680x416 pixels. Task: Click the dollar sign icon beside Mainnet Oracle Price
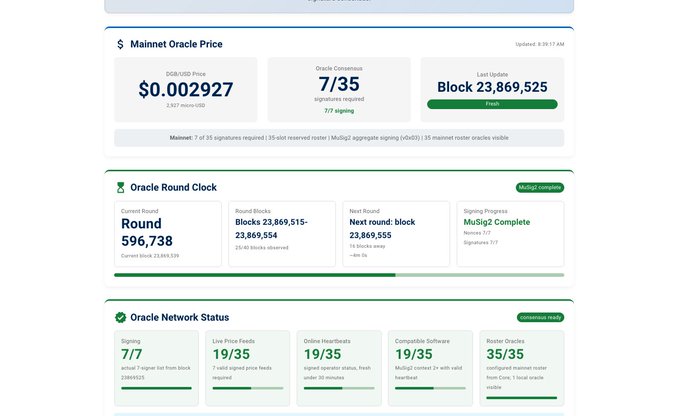click(x=120, y=44)
